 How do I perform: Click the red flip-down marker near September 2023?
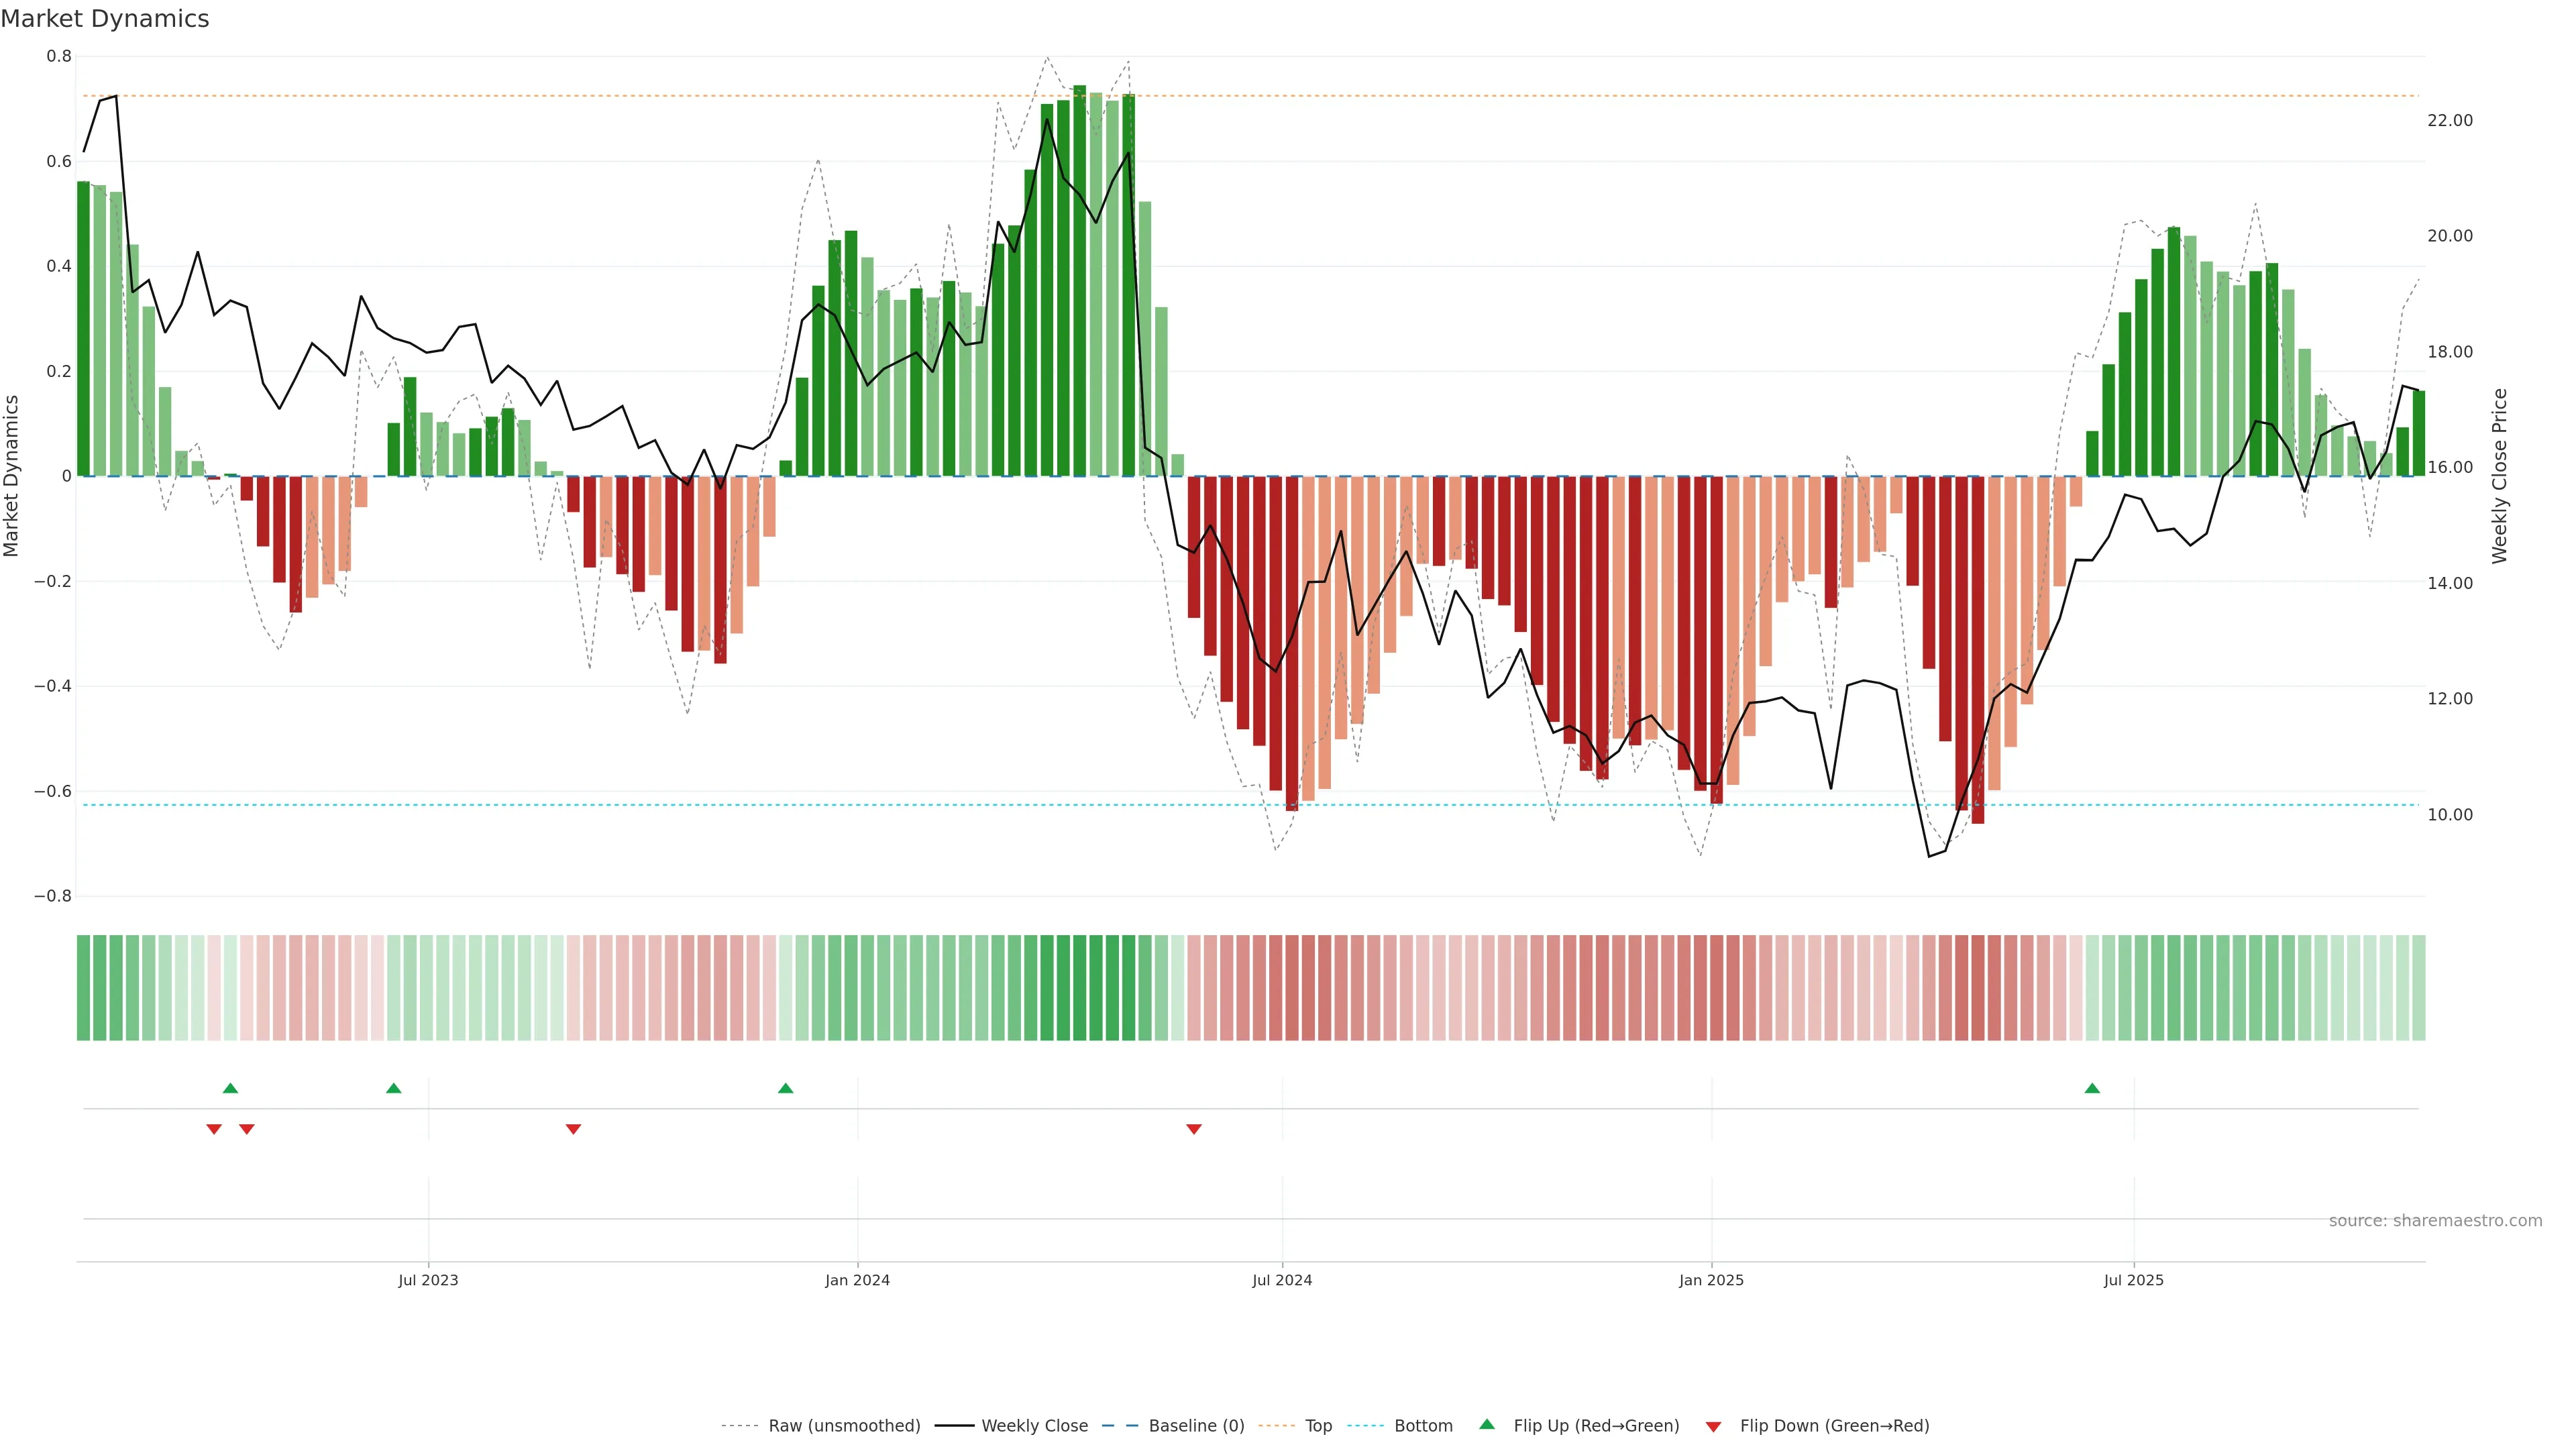573,1129
